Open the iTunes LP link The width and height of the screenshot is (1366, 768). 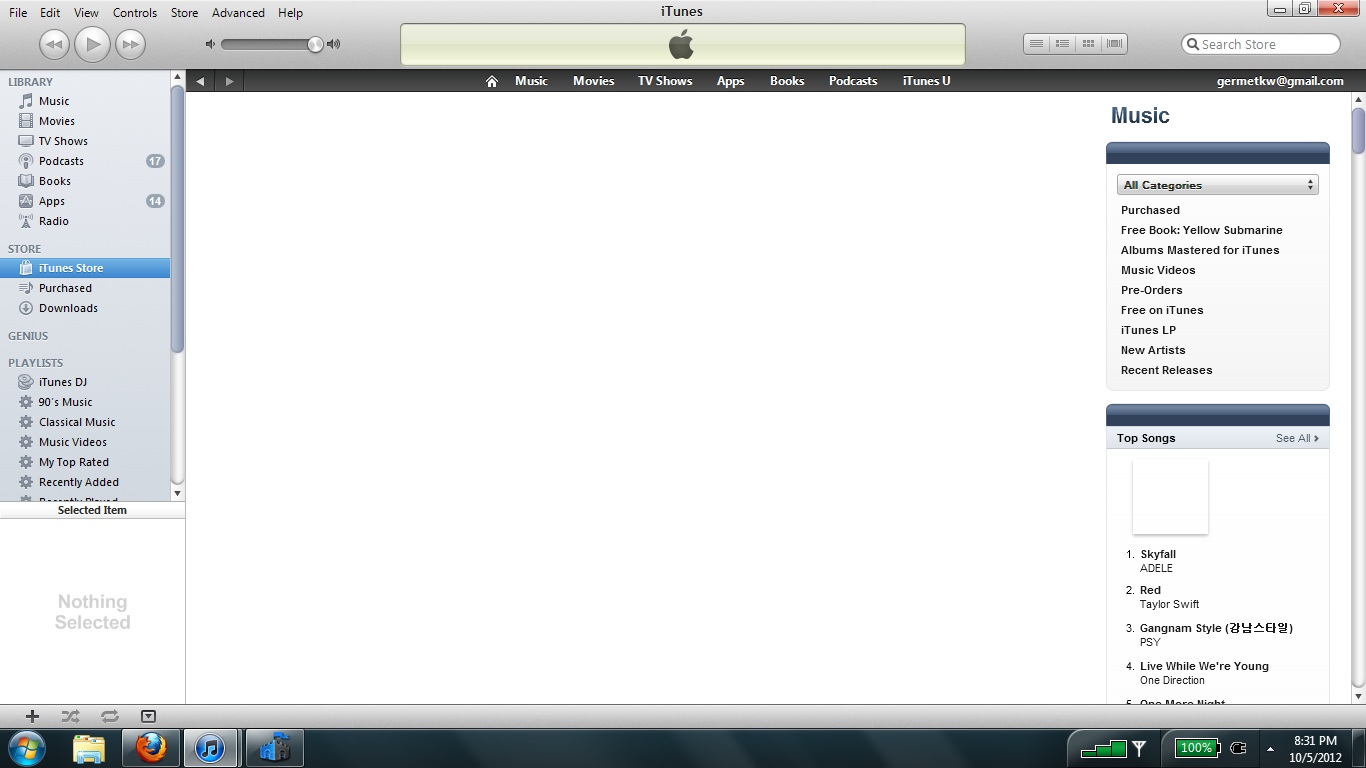pos(1148,330)
